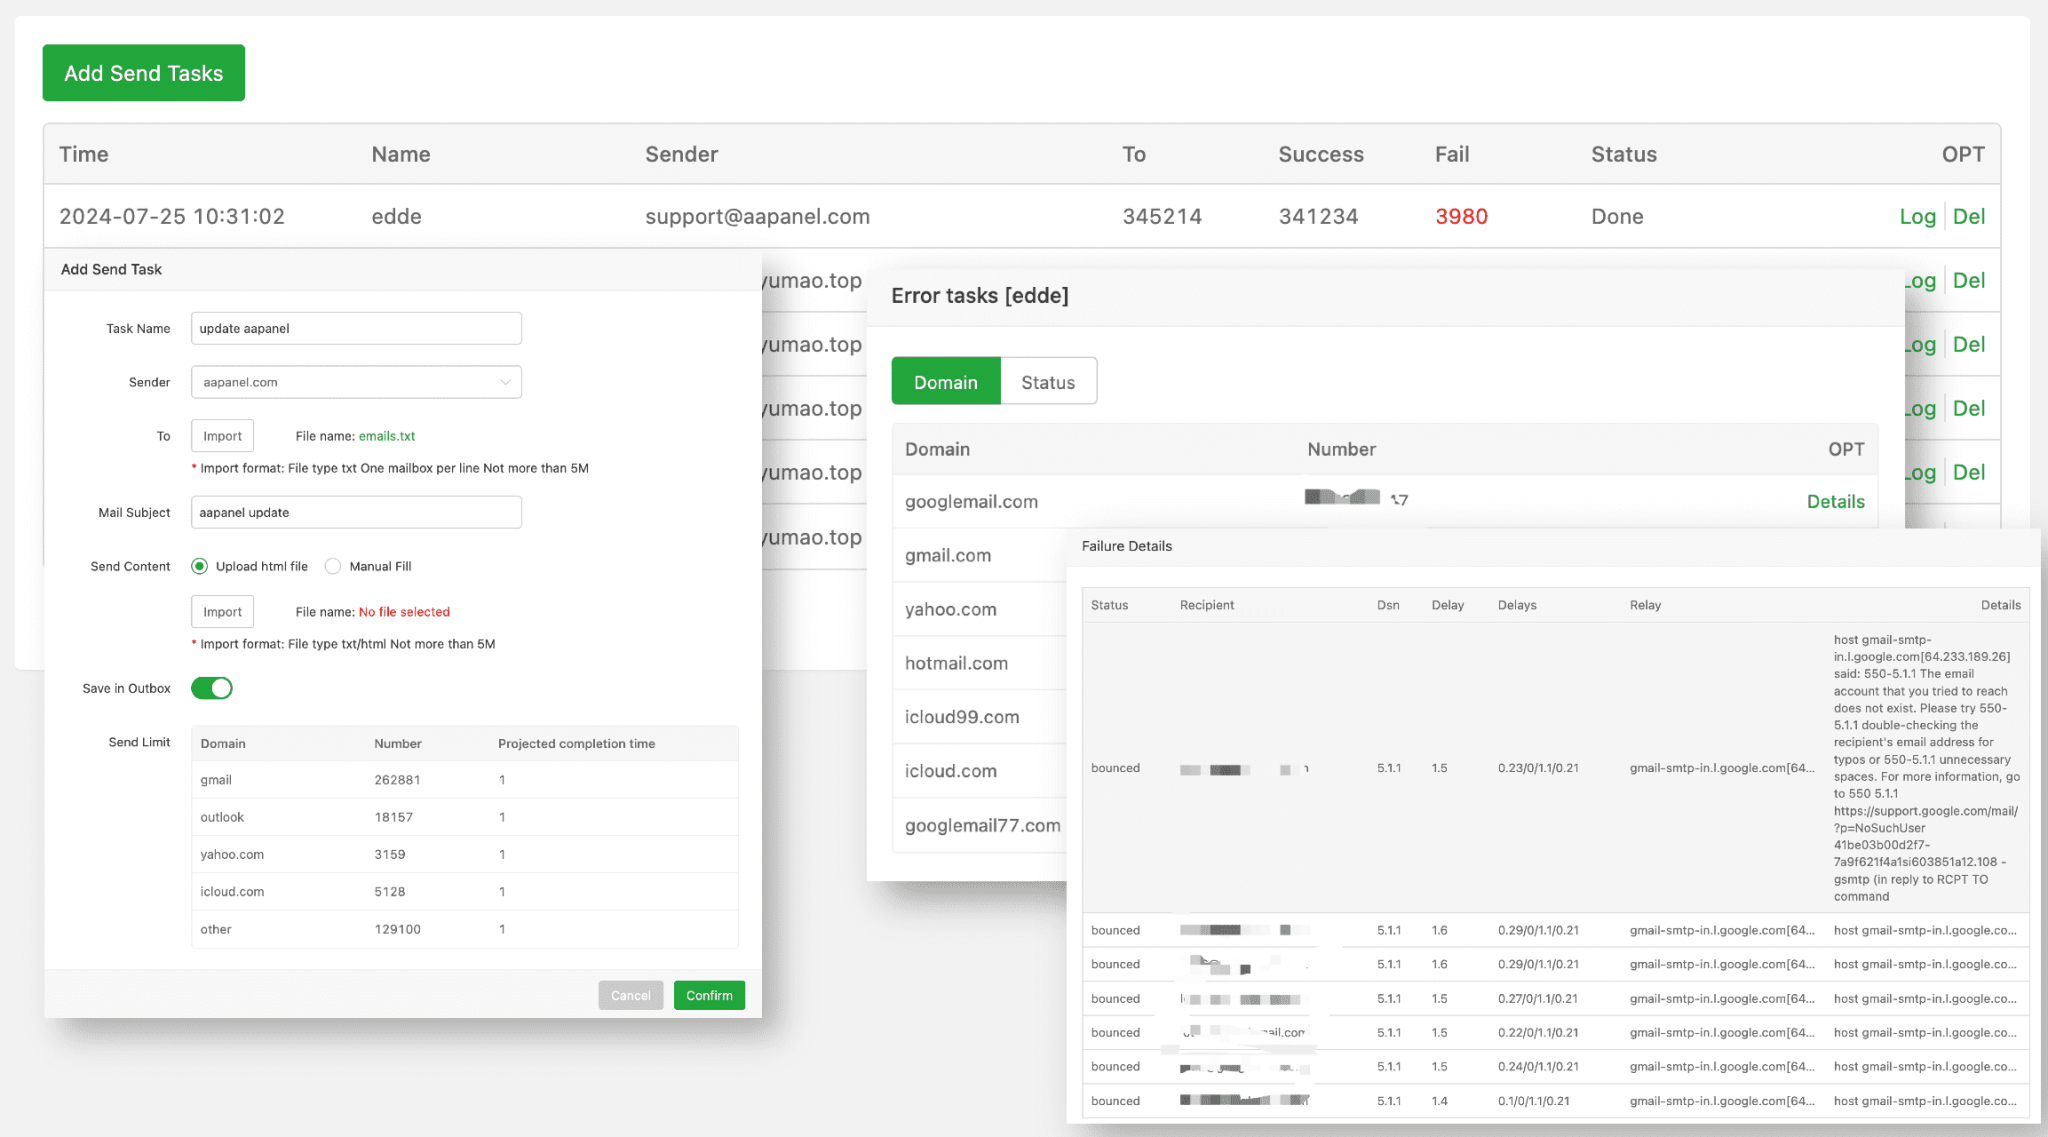The width and height of the screenshot is (2048, 1137).
Task: Click Import button for To recipients
Action: [x=222, y=436]
